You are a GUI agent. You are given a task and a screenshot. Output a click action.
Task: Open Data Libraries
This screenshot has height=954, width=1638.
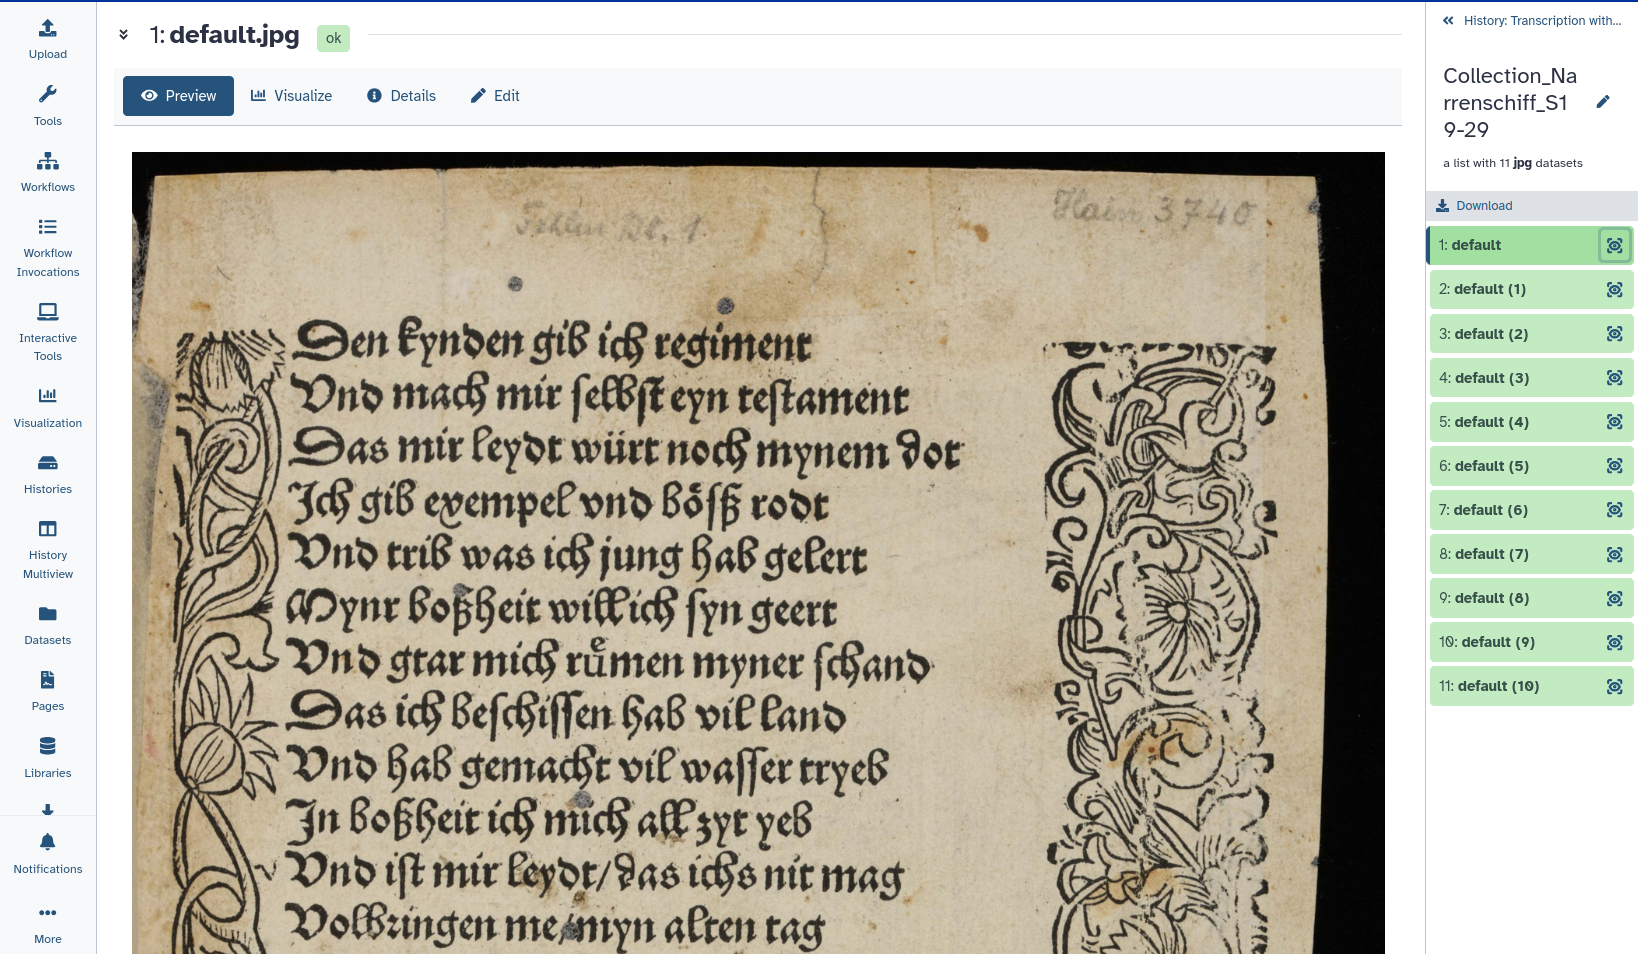pyautogui.click(x=48, y=758)
